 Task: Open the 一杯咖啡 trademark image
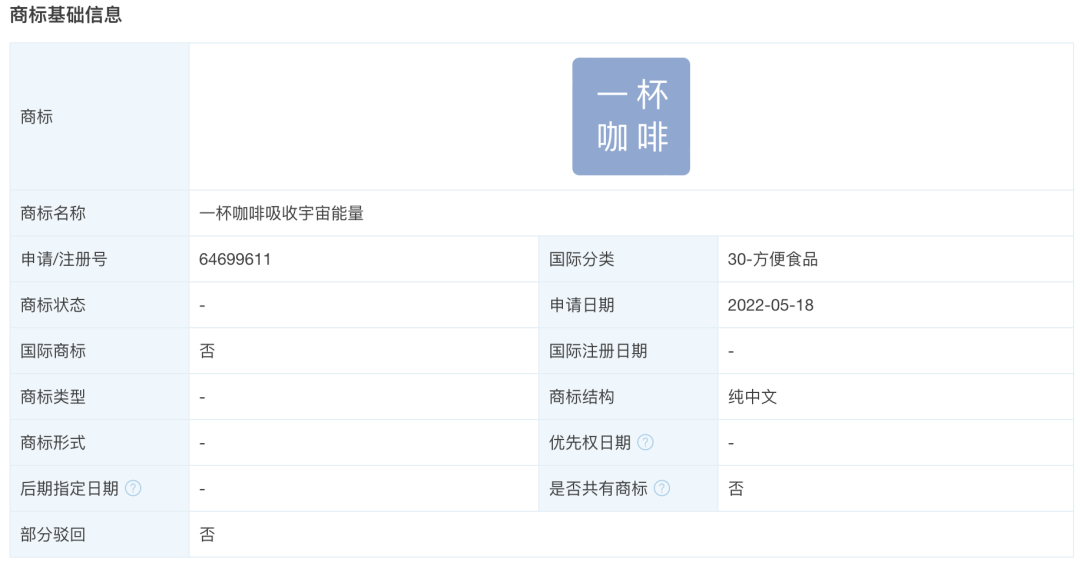point(631,117)
